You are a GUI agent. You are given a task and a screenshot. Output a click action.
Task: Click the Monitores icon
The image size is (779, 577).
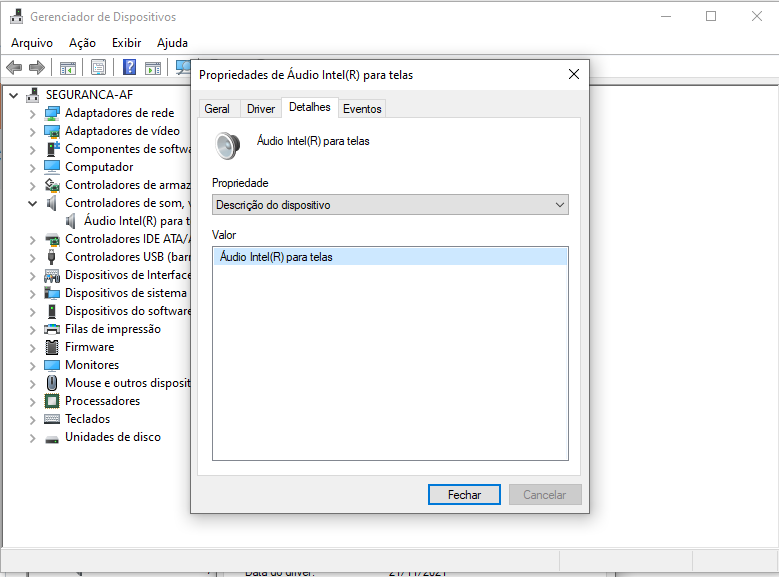click(x=52, y=365)
